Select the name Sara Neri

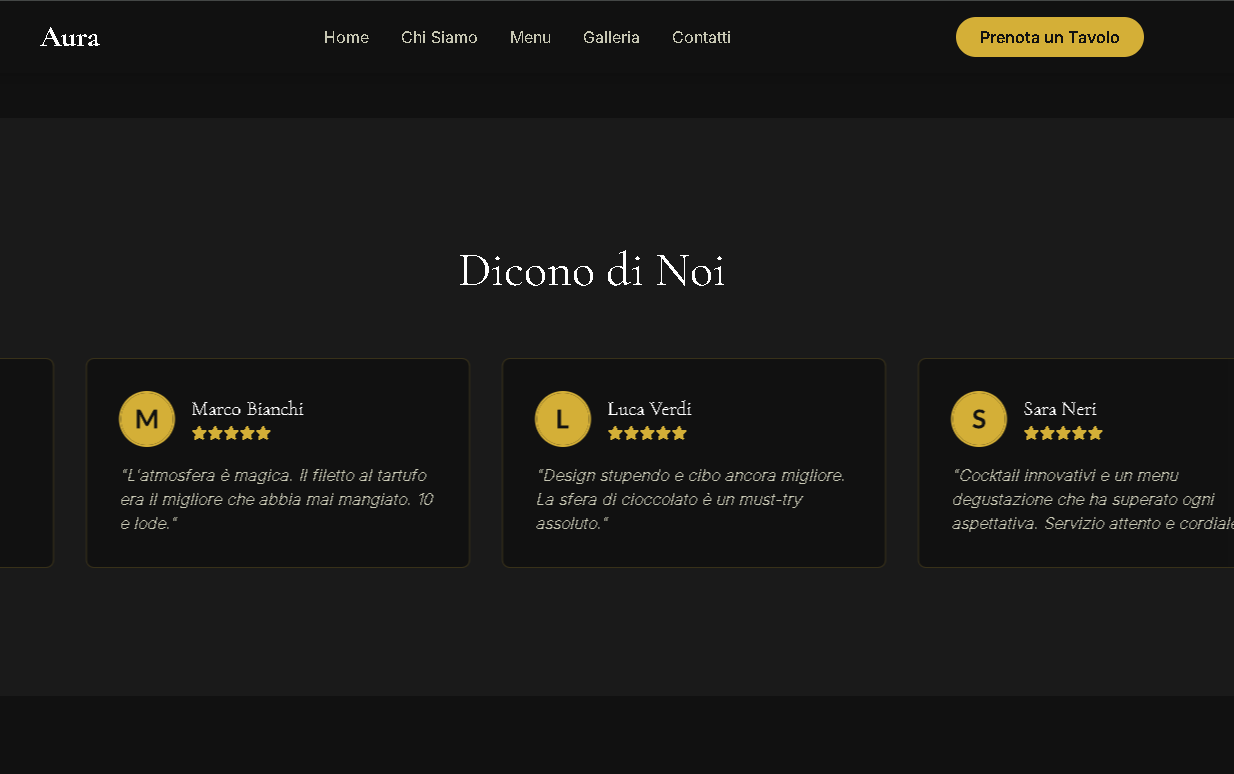tap(1060, 408)
